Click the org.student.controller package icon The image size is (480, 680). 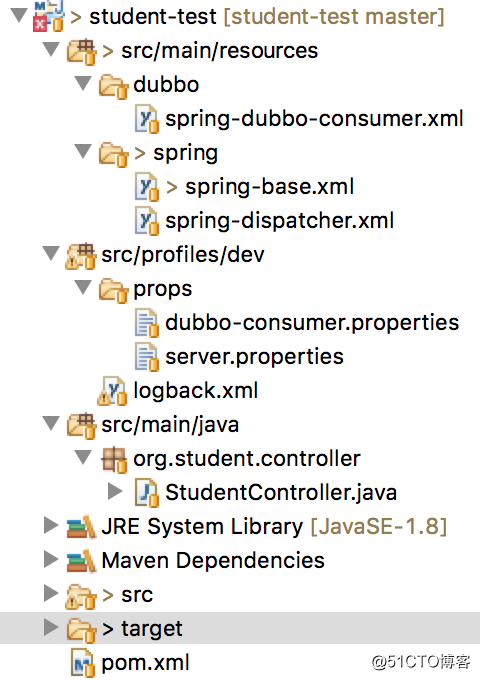(114, 459)
